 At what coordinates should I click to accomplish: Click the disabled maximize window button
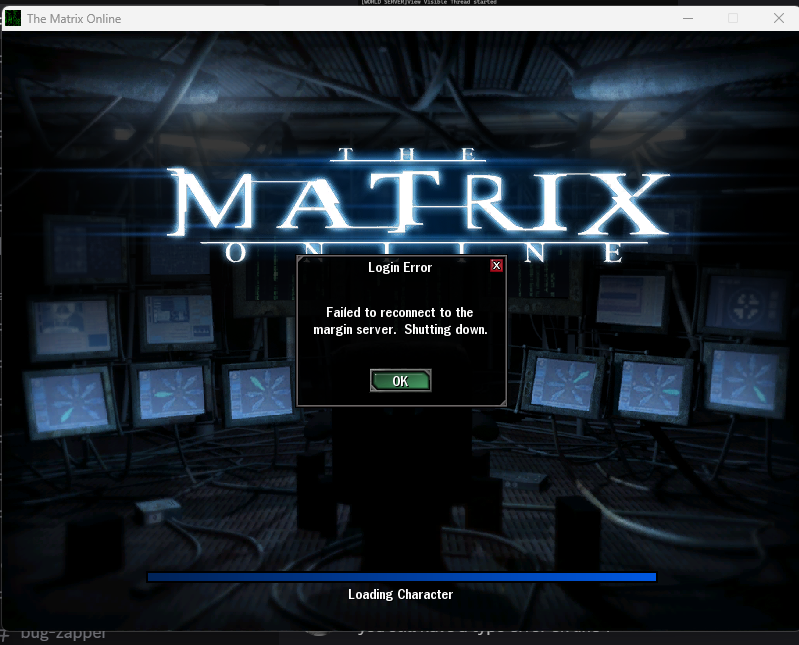pyautogui.click(x=732, y=18)
